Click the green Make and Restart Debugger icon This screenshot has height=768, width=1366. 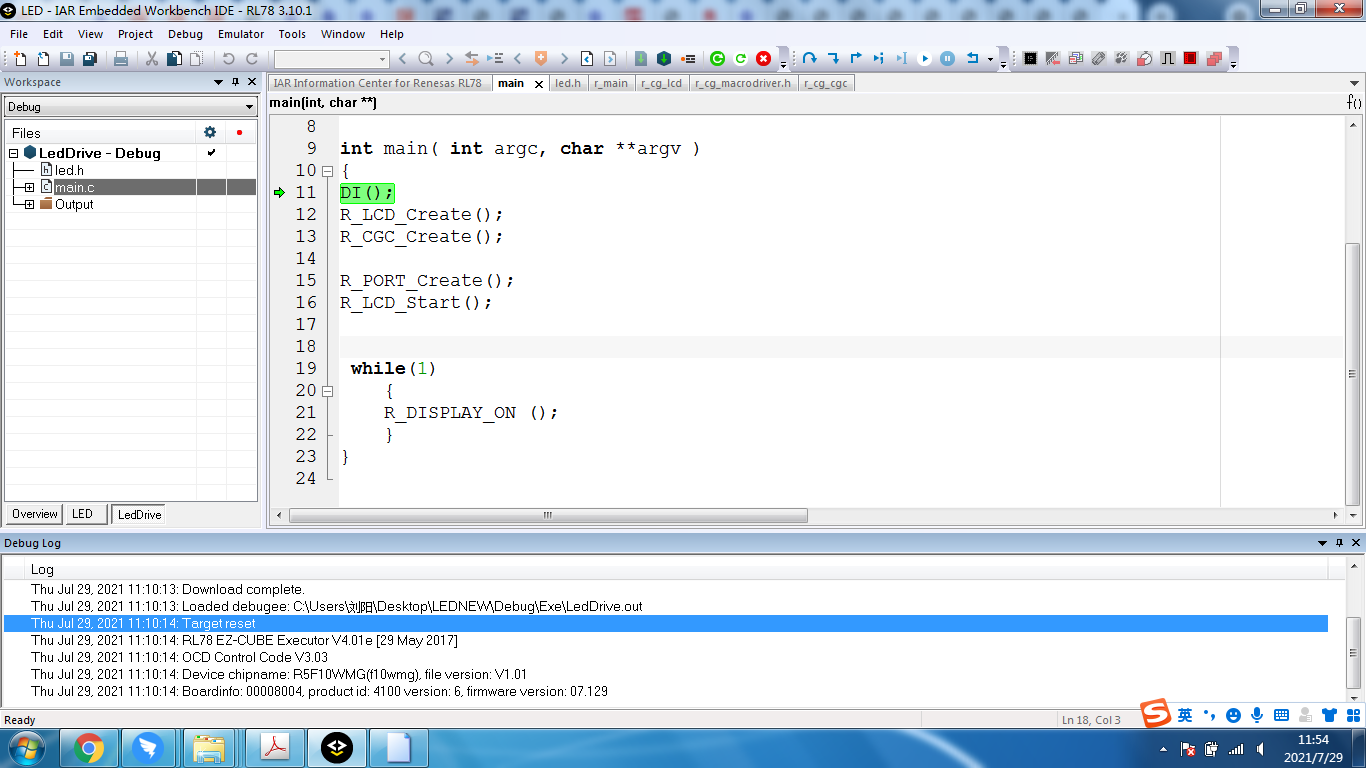click(717, 59)
